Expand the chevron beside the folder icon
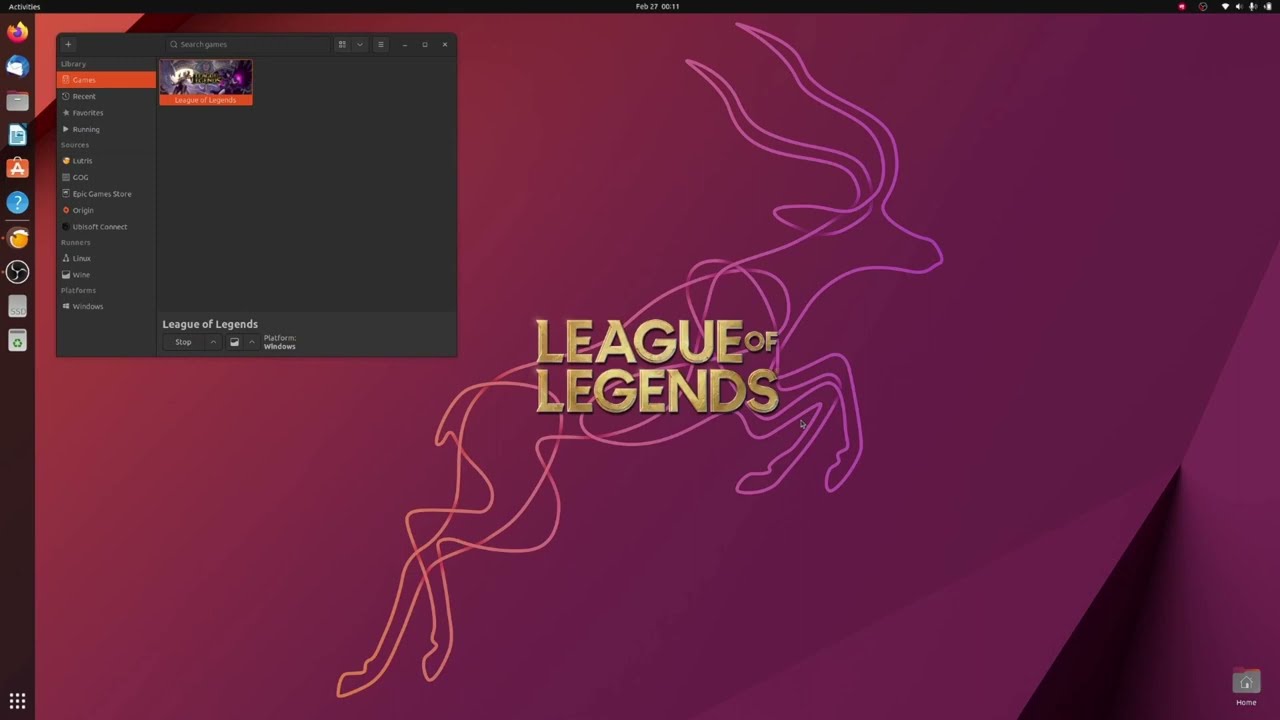 (252, 342)
